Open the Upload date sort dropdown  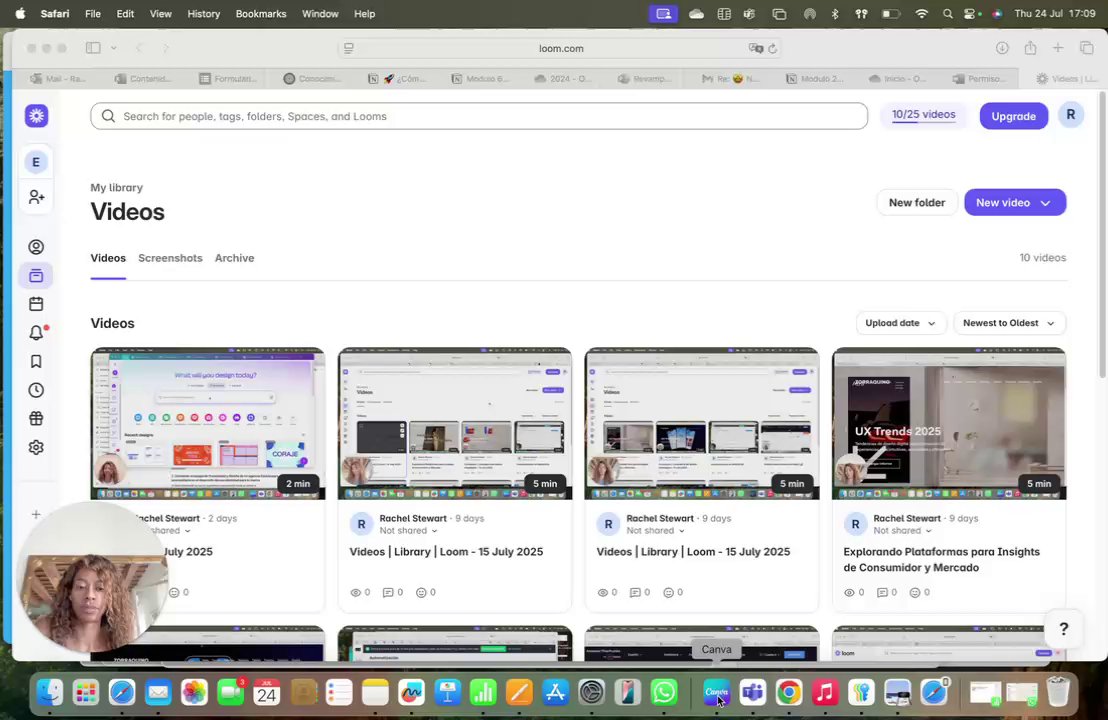pos(900,323)
